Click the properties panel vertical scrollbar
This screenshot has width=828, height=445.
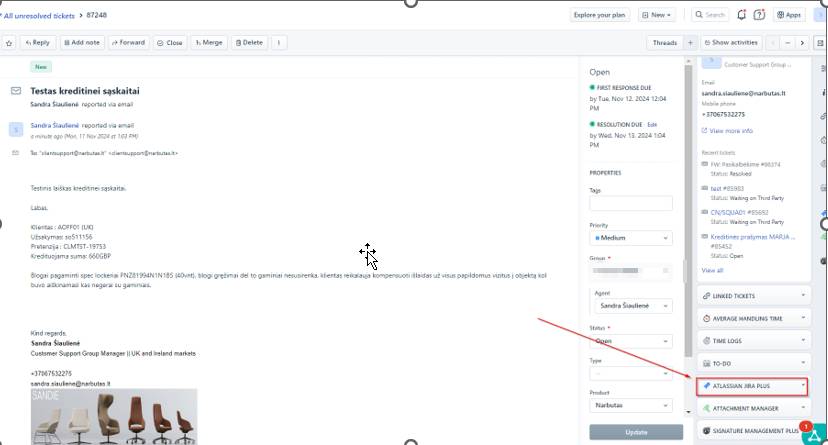688,211
